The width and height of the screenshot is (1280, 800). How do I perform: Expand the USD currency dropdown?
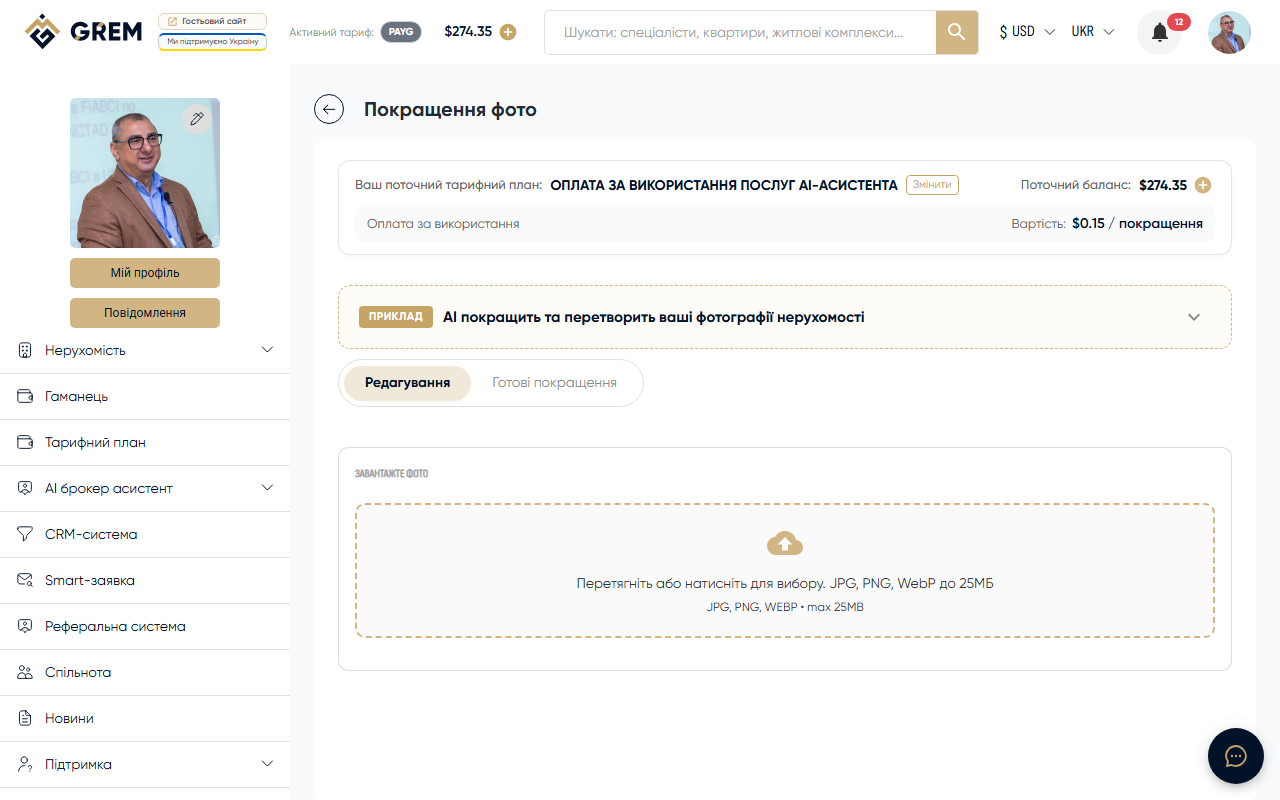(1025, 31)
